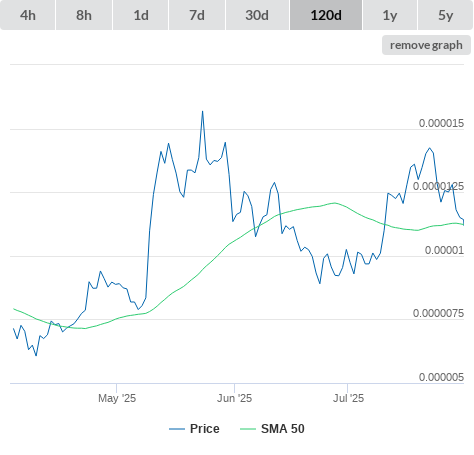
Task: Open the 7d chart view
Action: 197,15
